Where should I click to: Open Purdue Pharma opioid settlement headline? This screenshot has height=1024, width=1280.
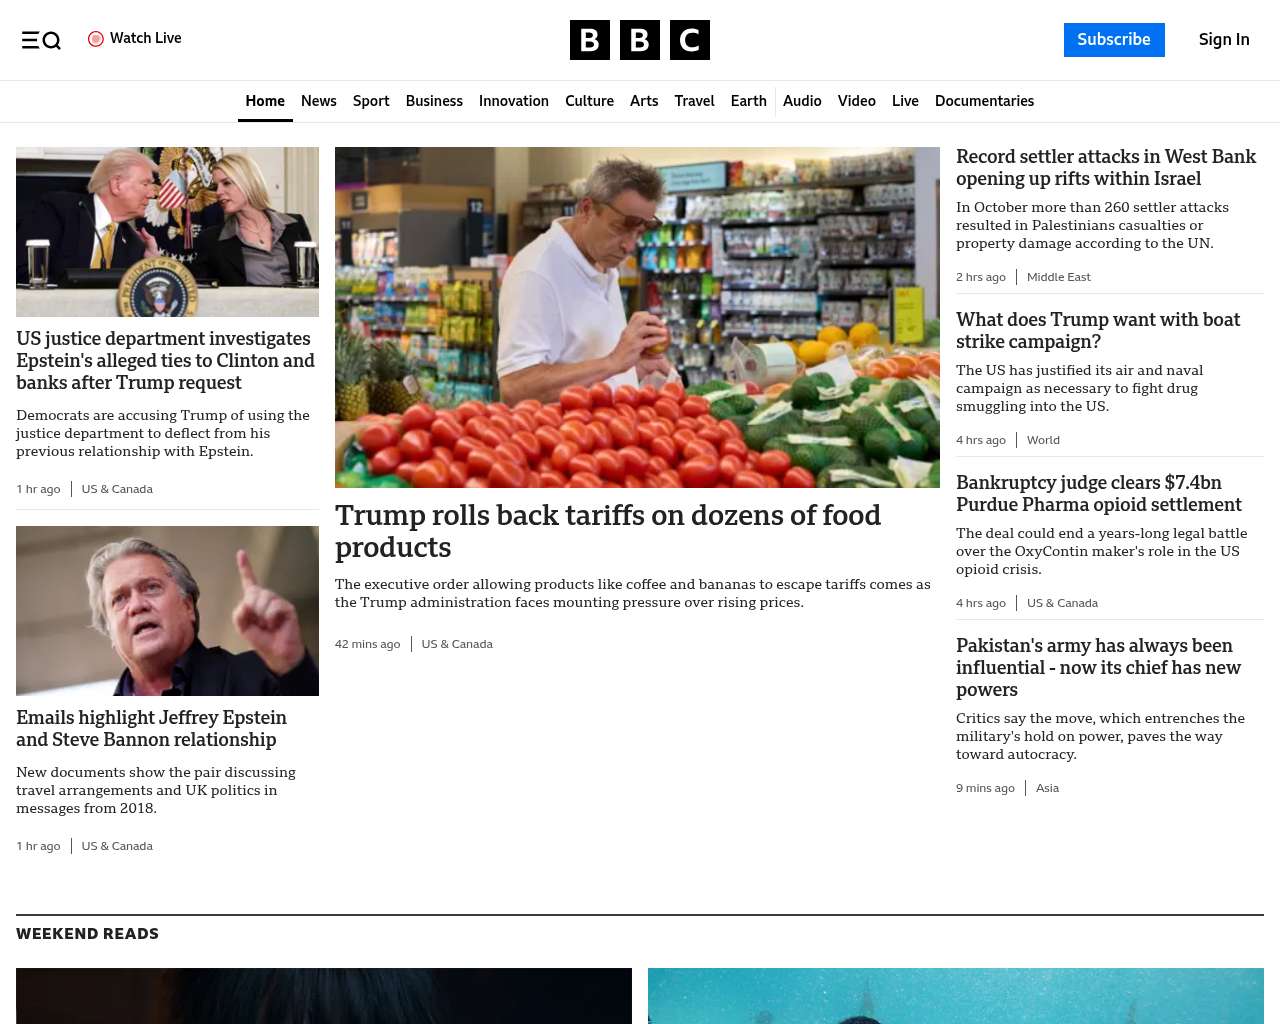point(1099,493)
